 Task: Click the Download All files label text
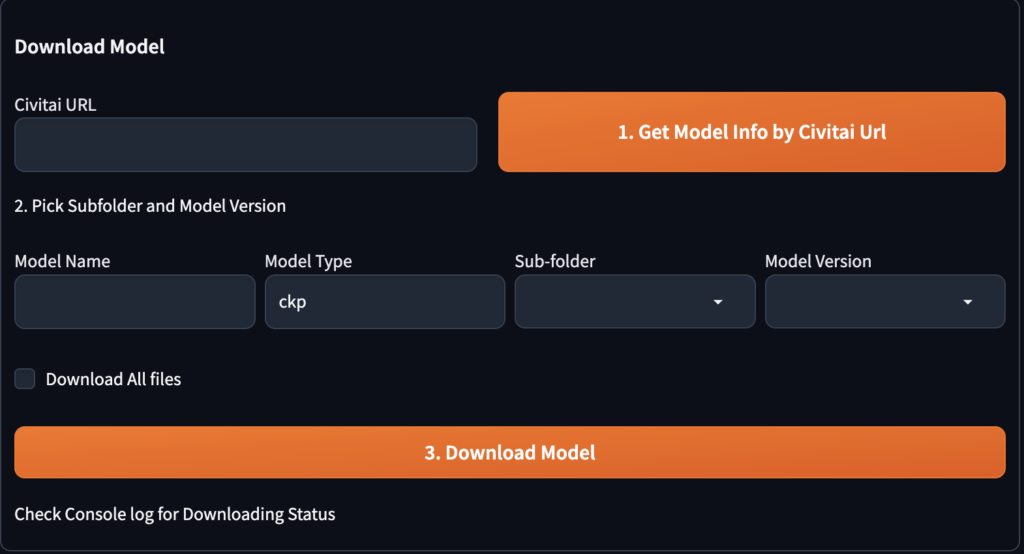coord(113,379)
